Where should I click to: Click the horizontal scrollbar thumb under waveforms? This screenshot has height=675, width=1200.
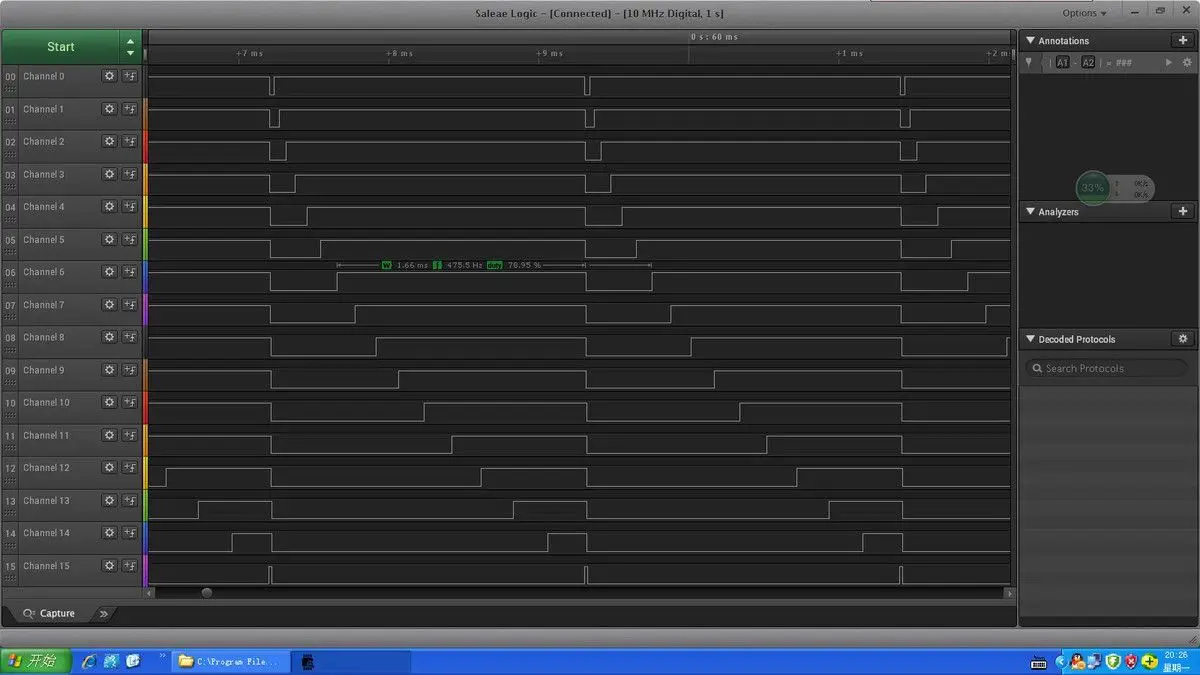(207, 592)
